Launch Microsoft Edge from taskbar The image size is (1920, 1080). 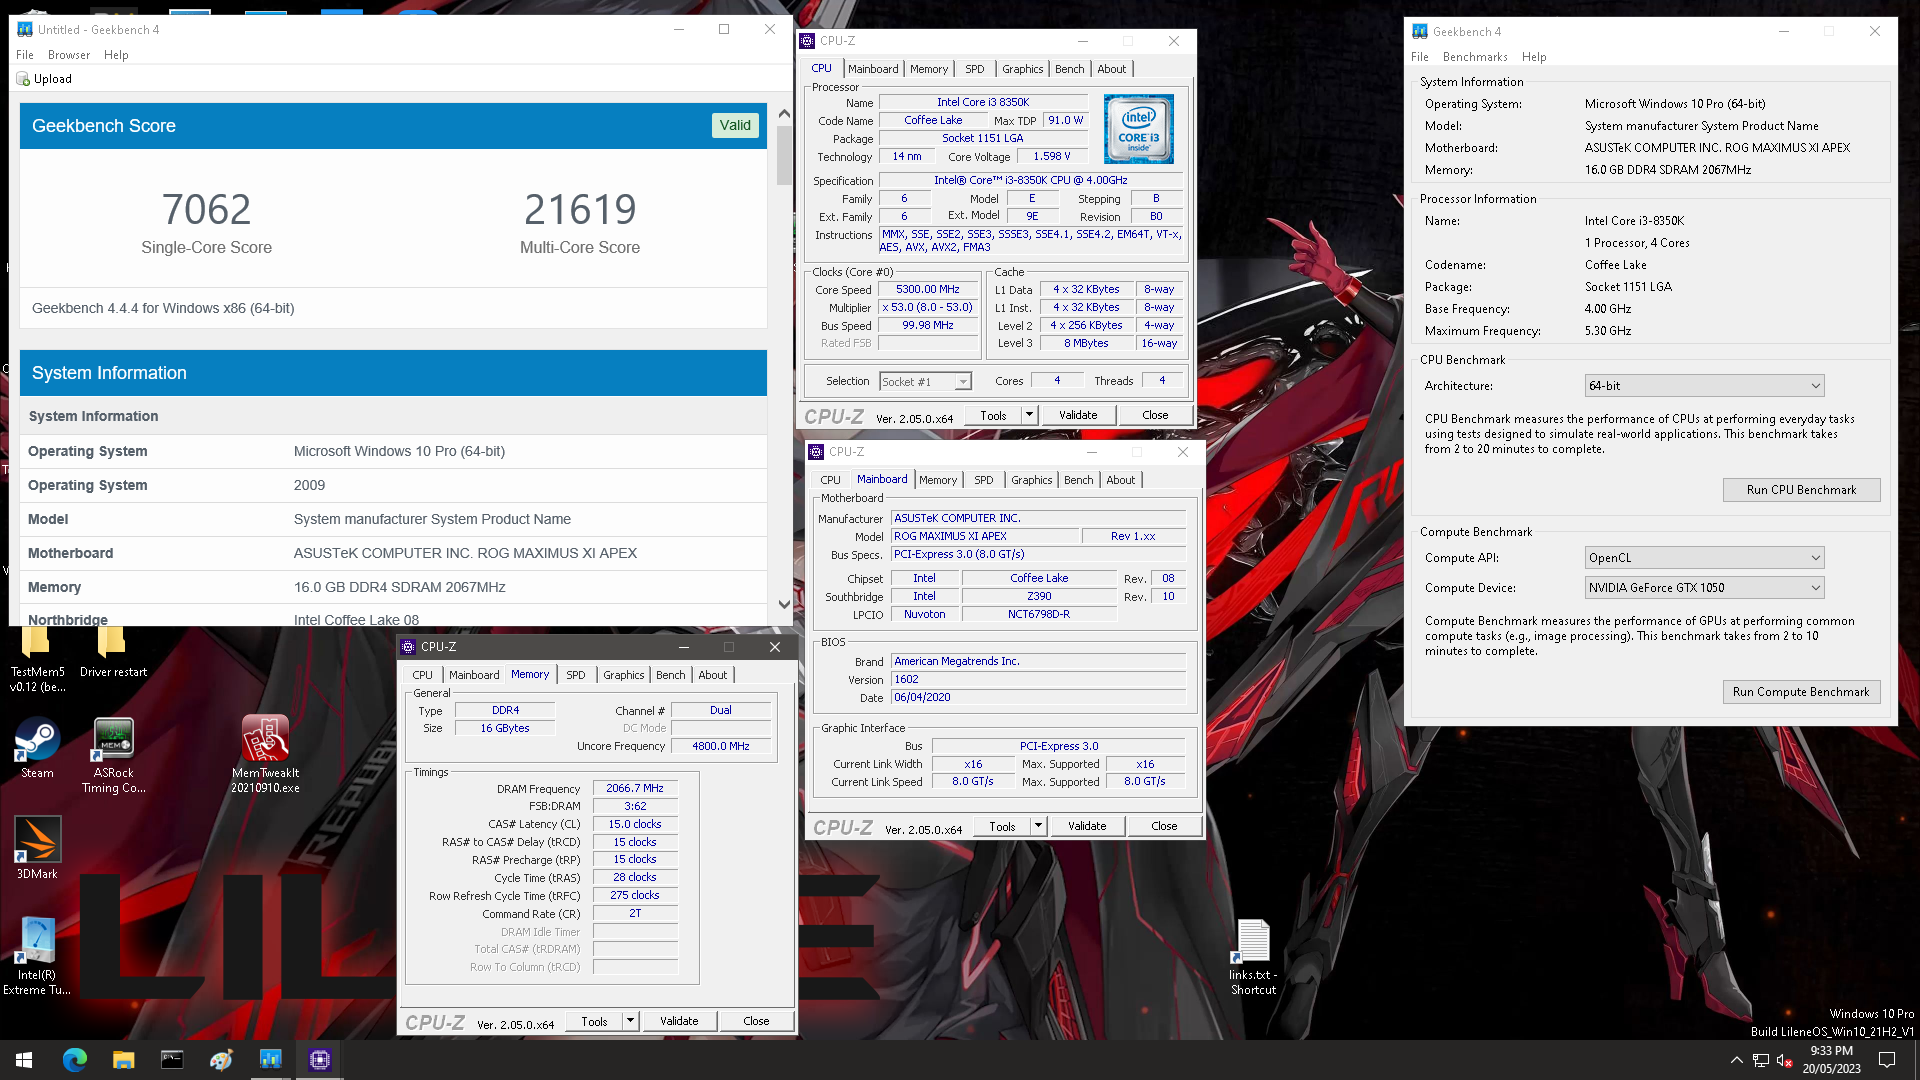click(x=75, y=1060)
